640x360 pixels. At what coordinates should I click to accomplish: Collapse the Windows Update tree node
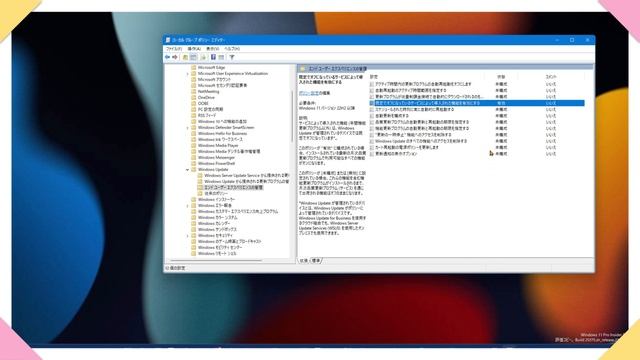188,169
